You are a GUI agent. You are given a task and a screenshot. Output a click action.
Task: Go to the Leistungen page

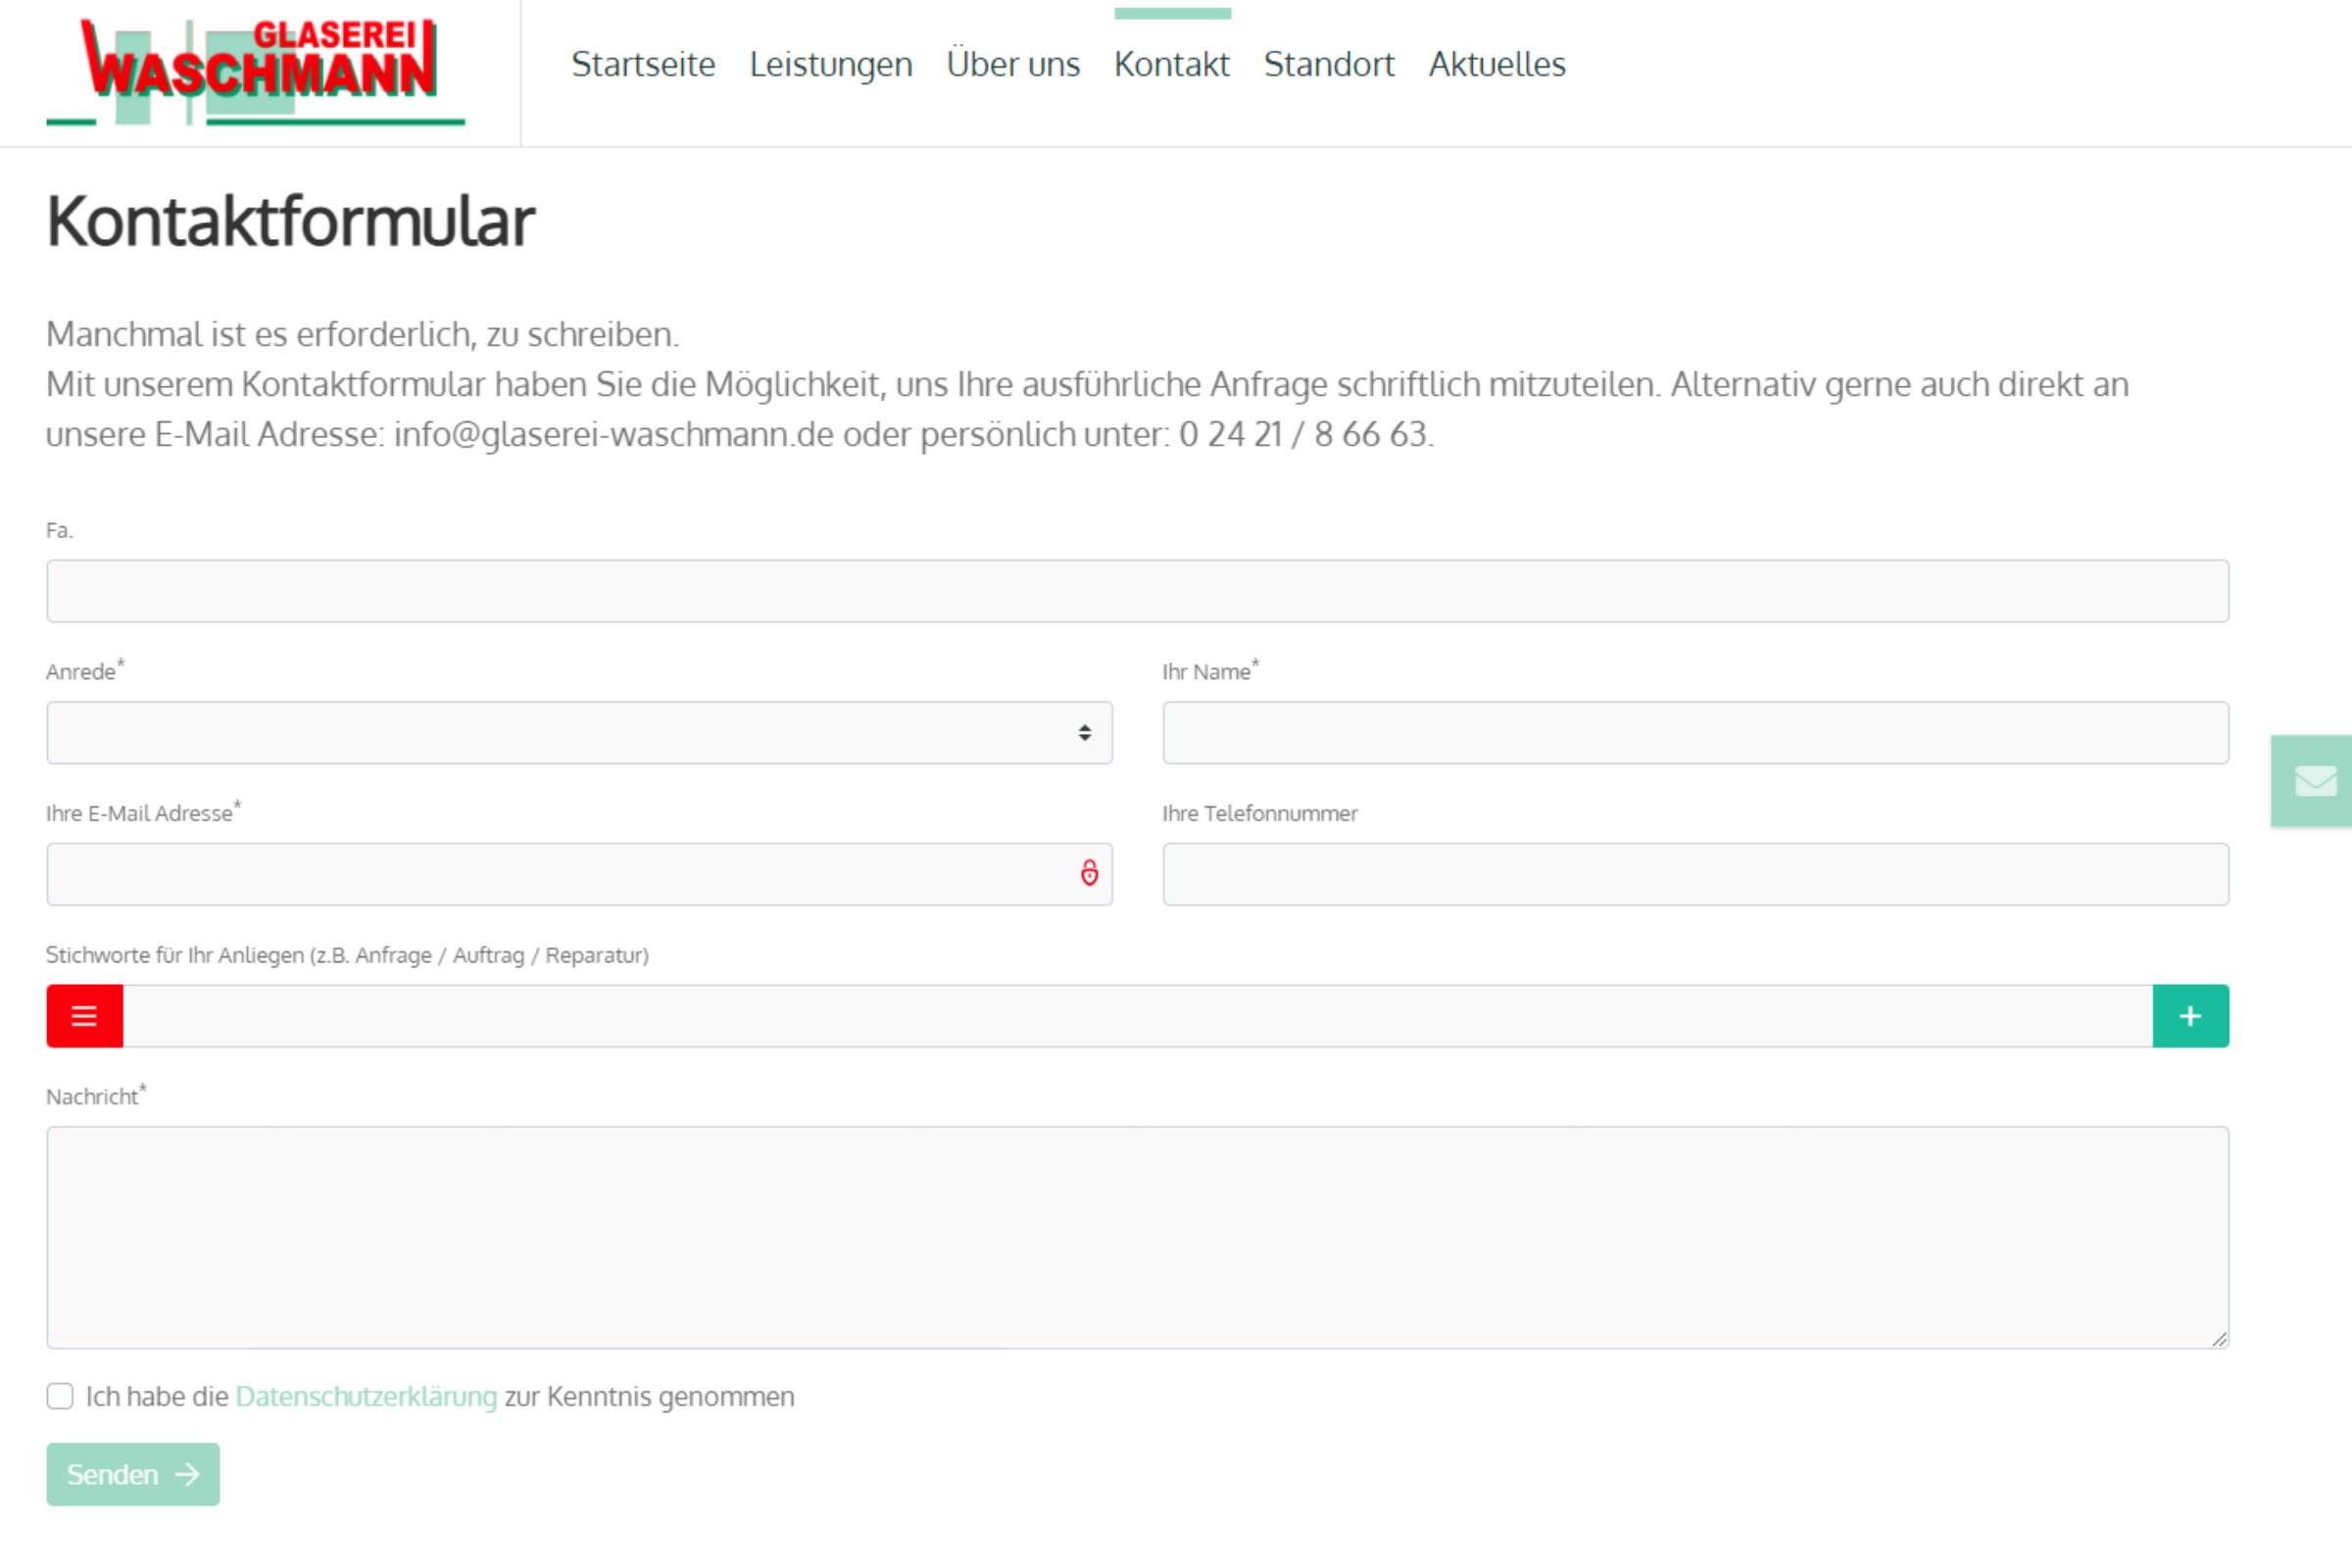click(x=830, y=64)
